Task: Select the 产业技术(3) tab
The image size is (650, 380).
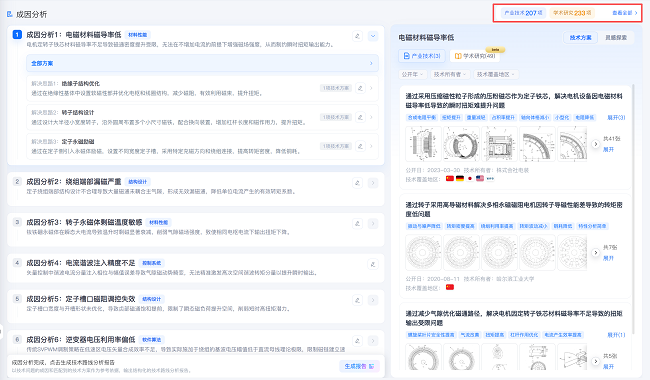Action: pos(422,56)
